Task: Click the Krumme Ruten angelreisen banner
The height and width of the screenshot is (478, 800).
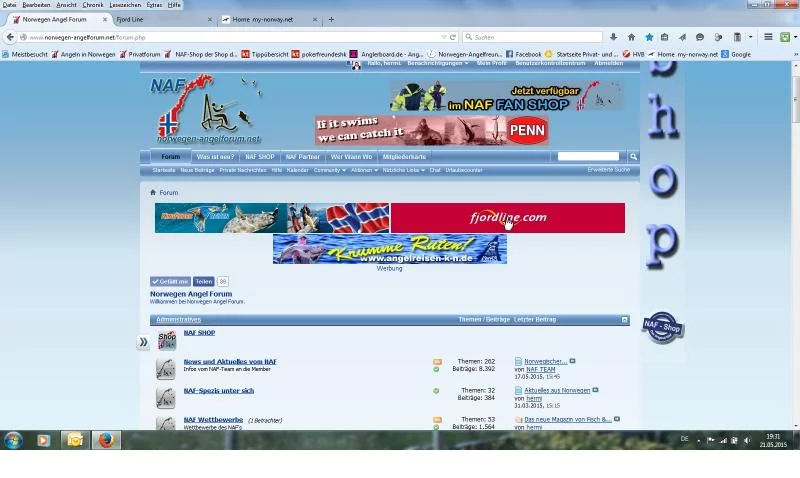Action: coord(390,249)
